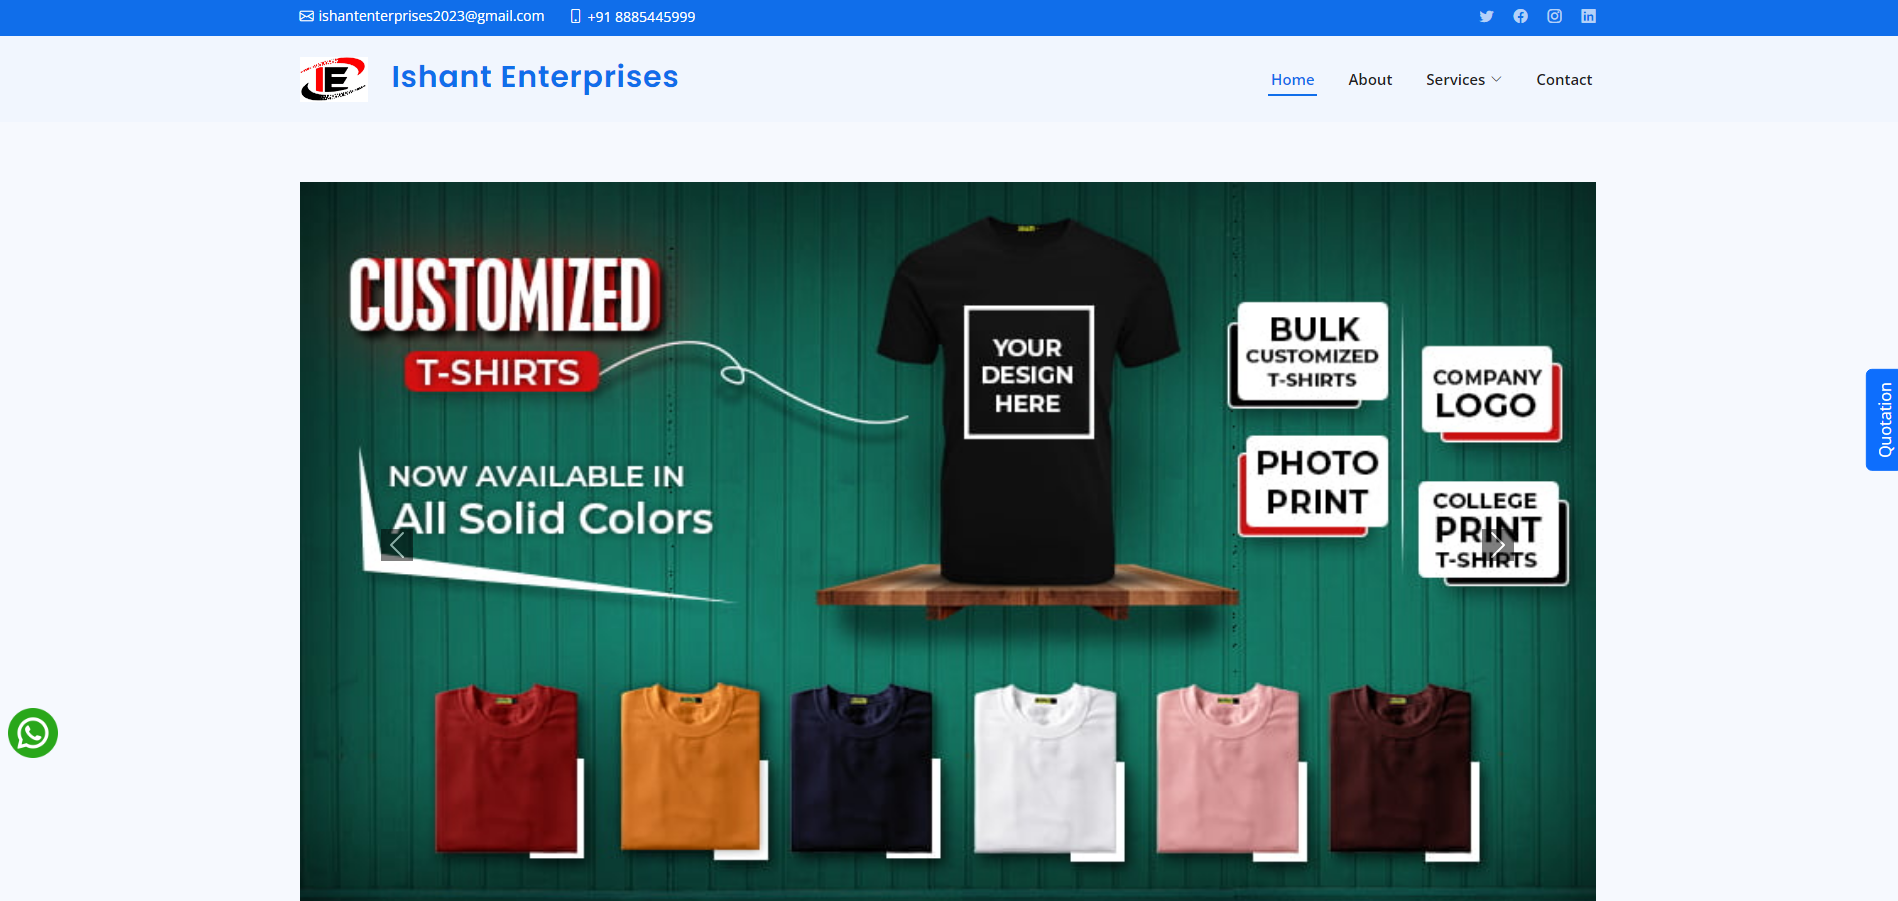Go to previous slide with left arrow

click(397, 545)
